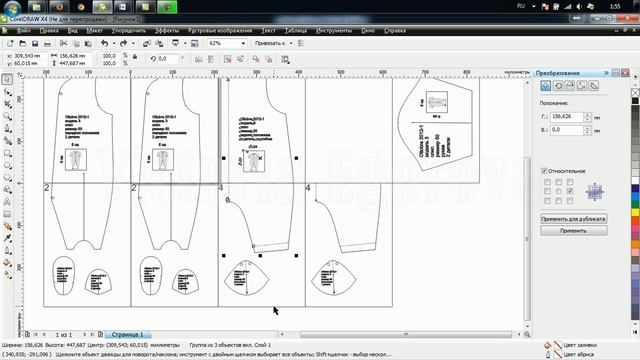Pick the white palette swatch
Viewport: 640px width, 360px height.
click(636, 180)
